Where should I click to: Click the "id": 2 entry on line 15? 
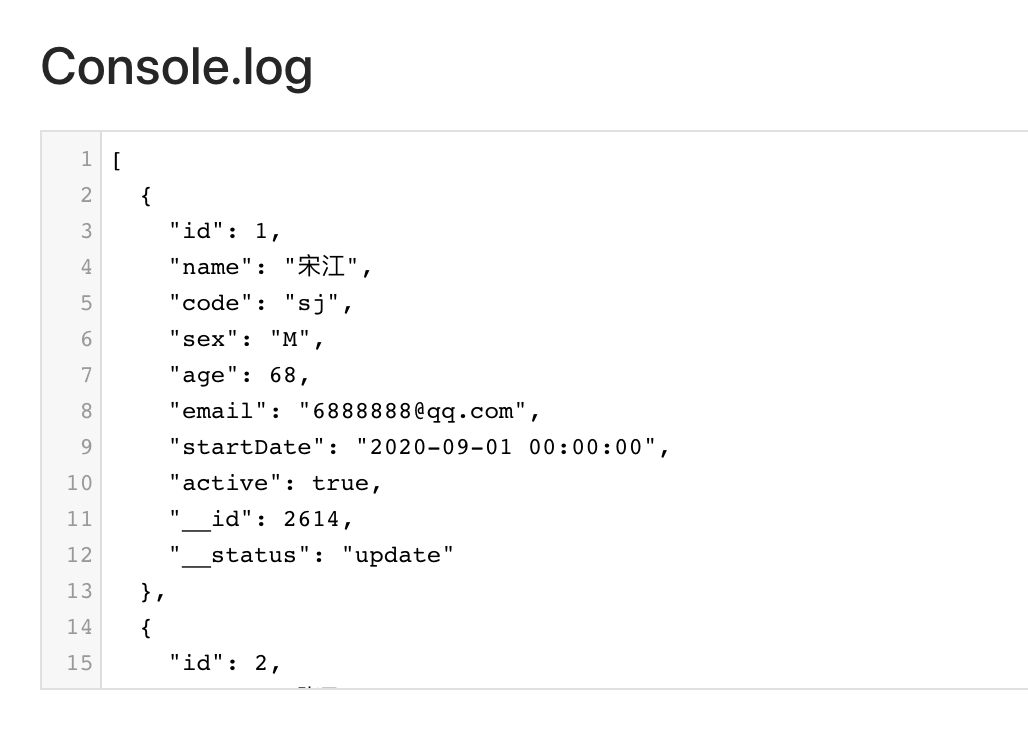(x=225, y=663)
